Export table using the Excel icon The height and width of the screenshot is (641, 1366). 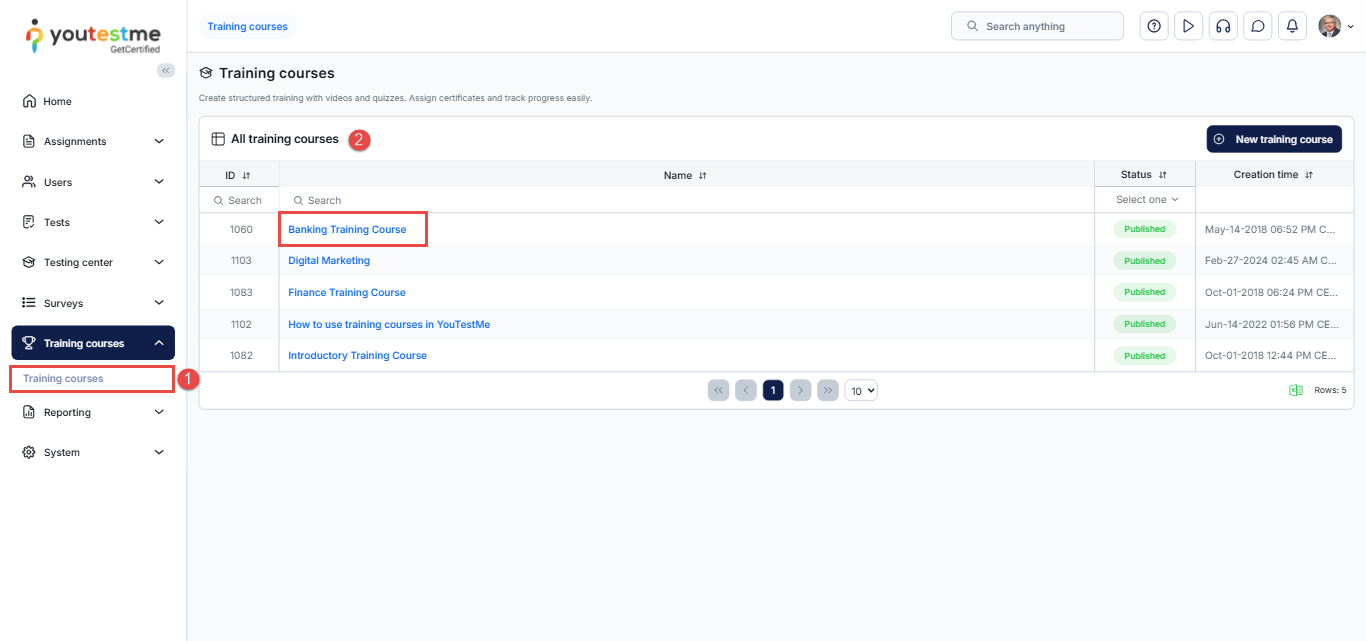pos(1296,390)
